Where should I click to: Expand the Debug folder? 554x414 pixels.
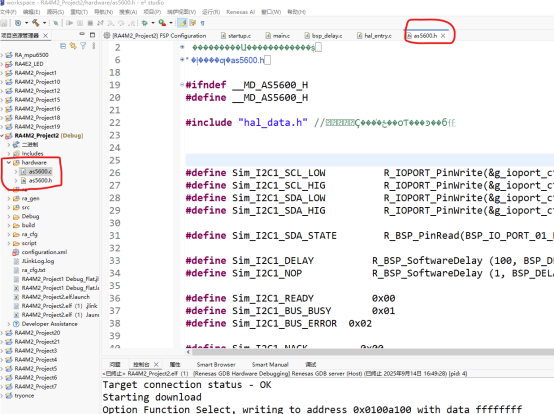pos(9,216)
